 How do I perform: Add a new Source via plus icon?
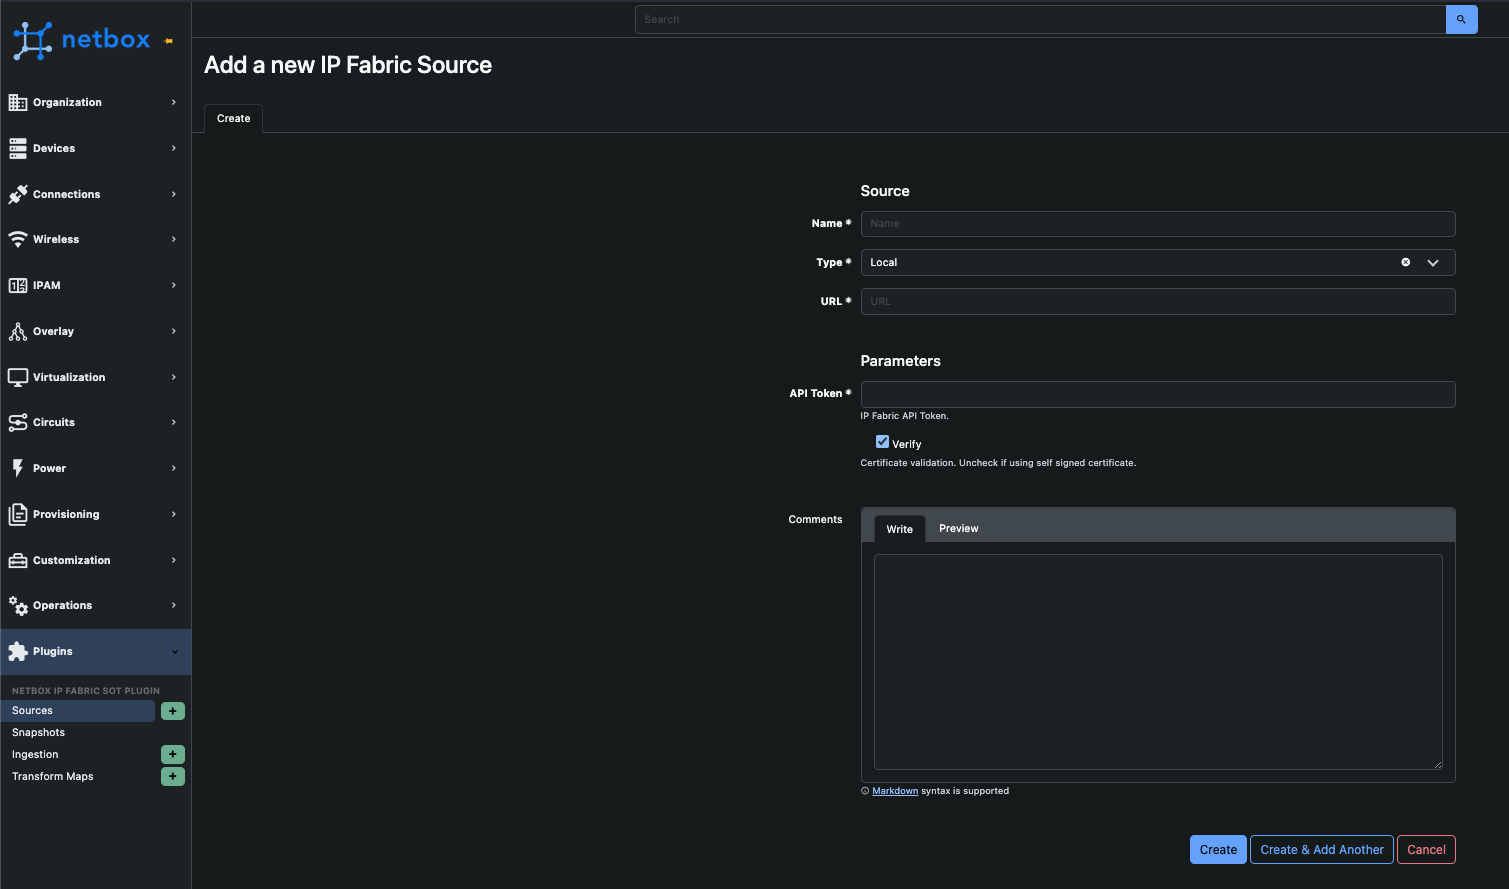click(173, 711)
